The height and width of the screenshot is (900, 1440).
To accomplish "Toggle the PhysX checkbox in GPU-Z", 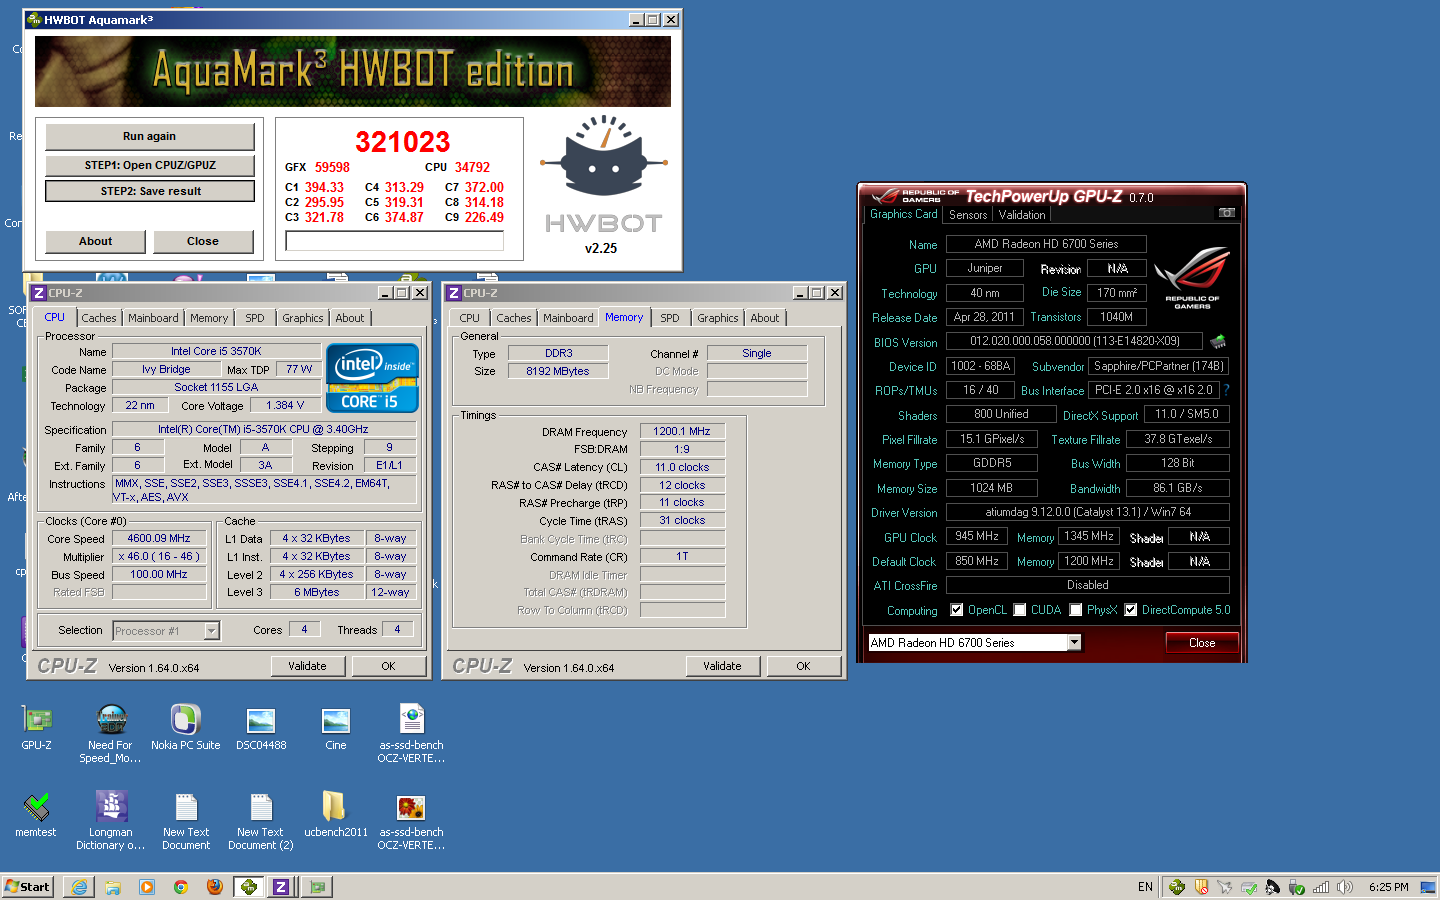I will point(1076,610).
